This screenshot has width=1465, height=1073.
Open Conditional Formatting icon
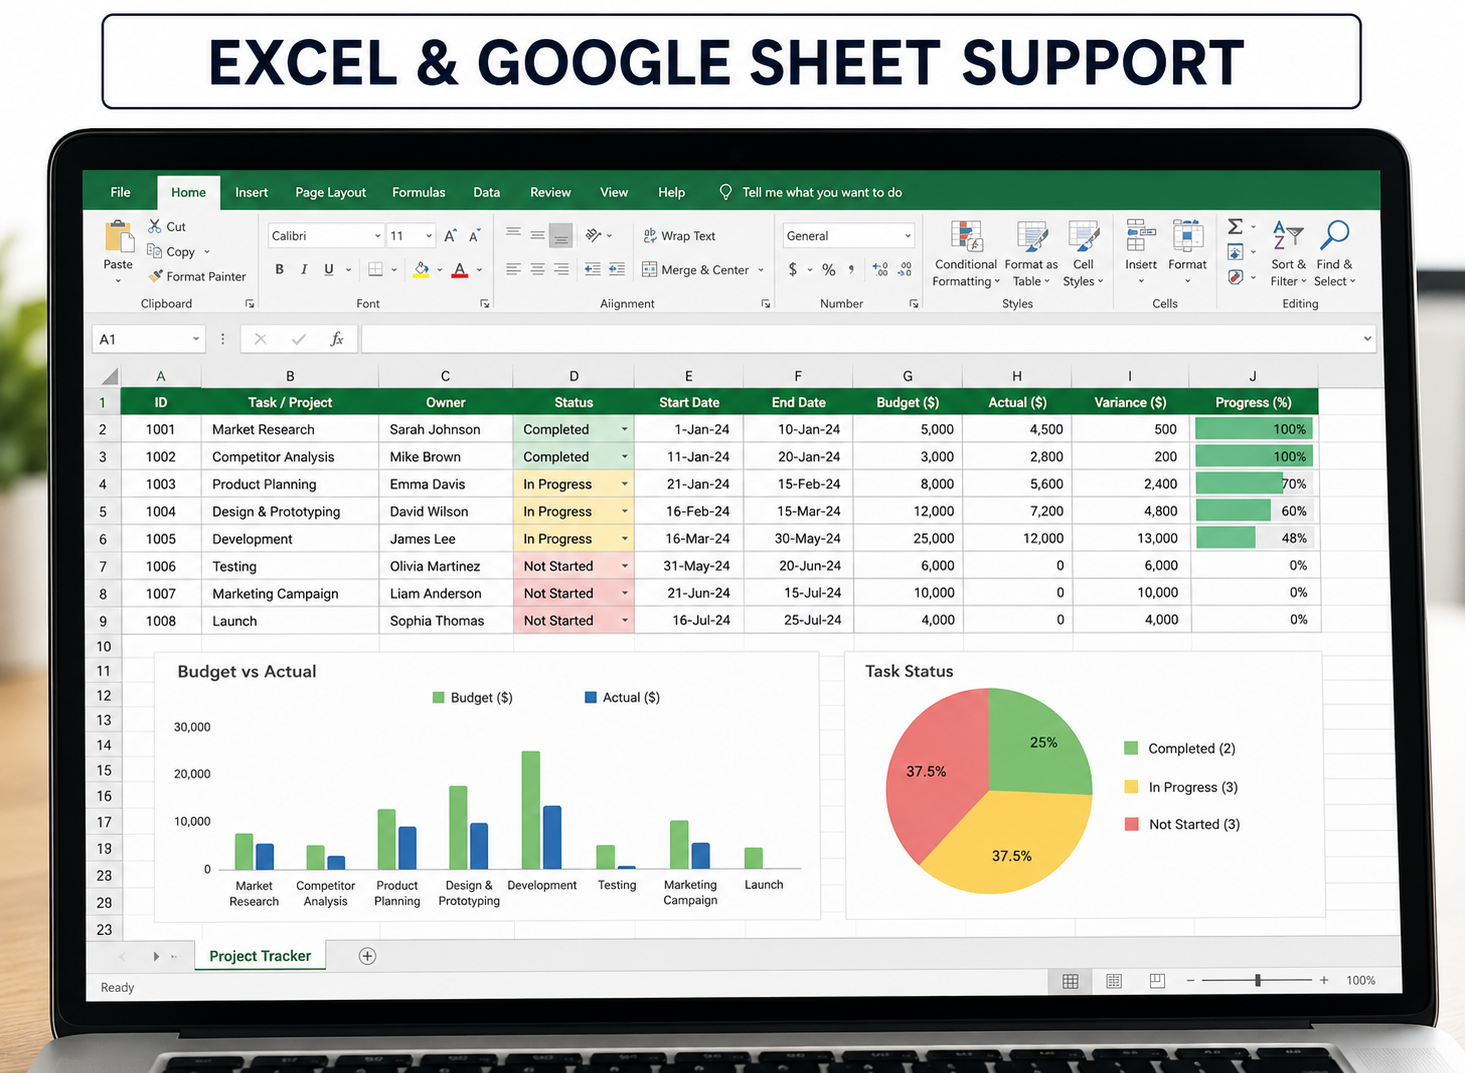point(966,237)
